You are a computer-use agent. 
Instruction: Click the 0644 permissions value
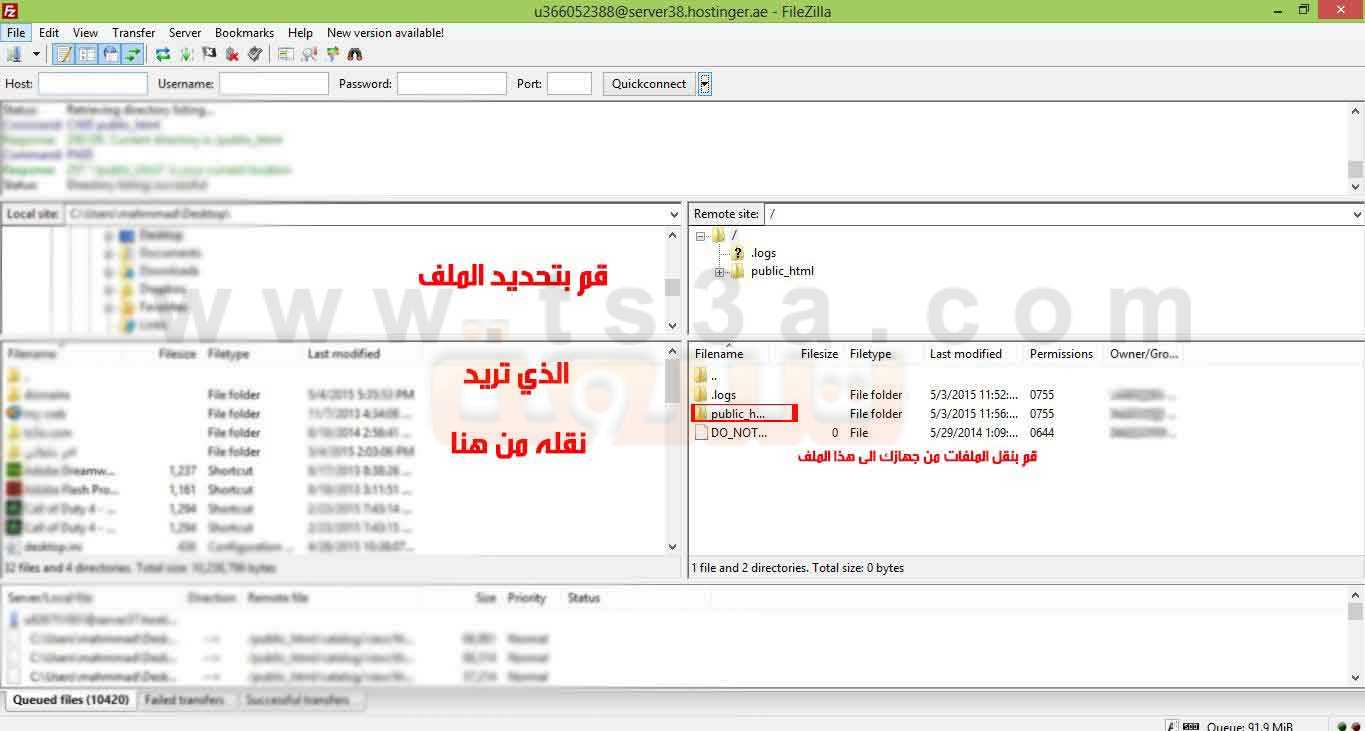tap(1042, 433)
